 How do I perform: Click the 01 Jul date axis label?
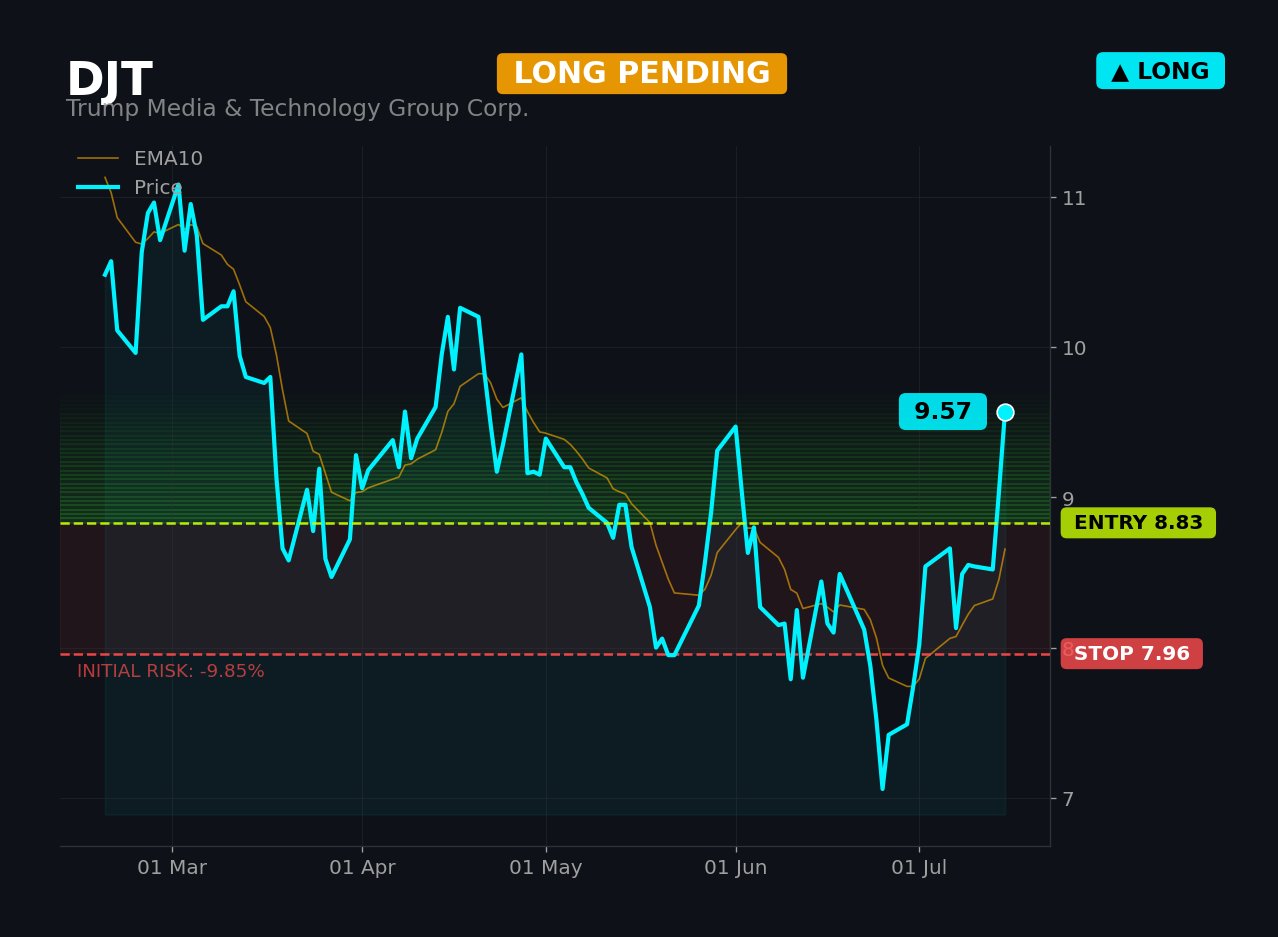pos(919,868)
